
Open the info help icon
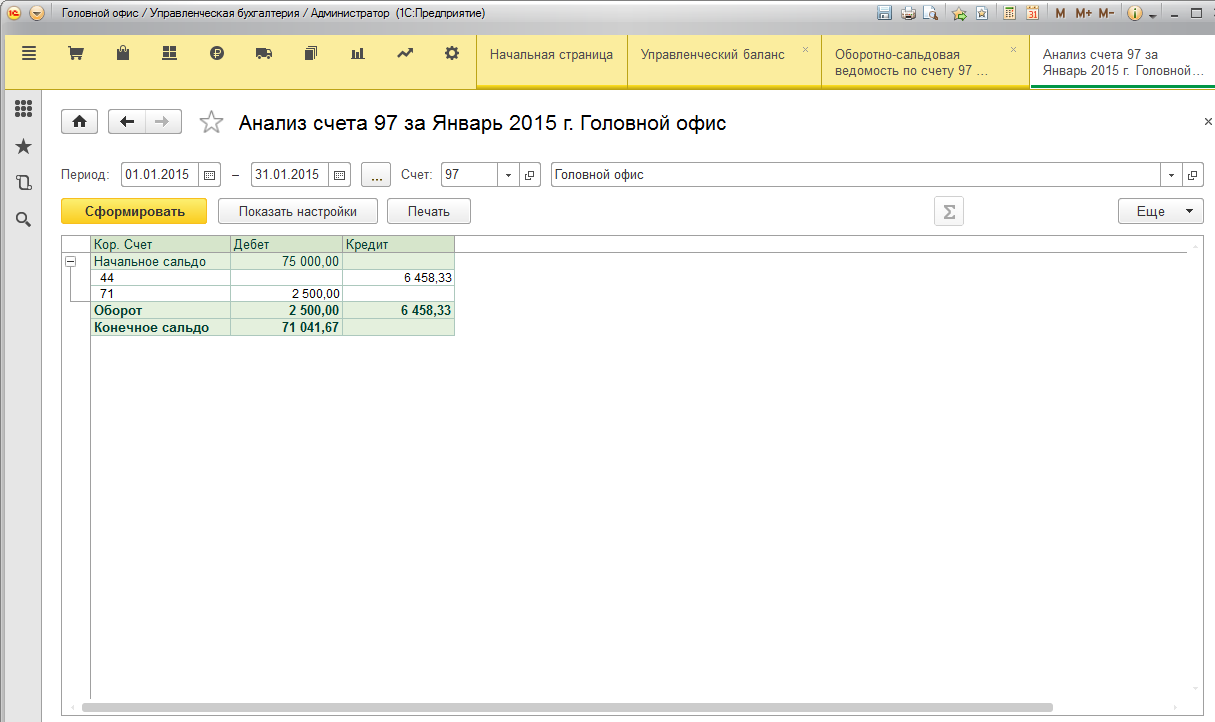coord(1135,13)
